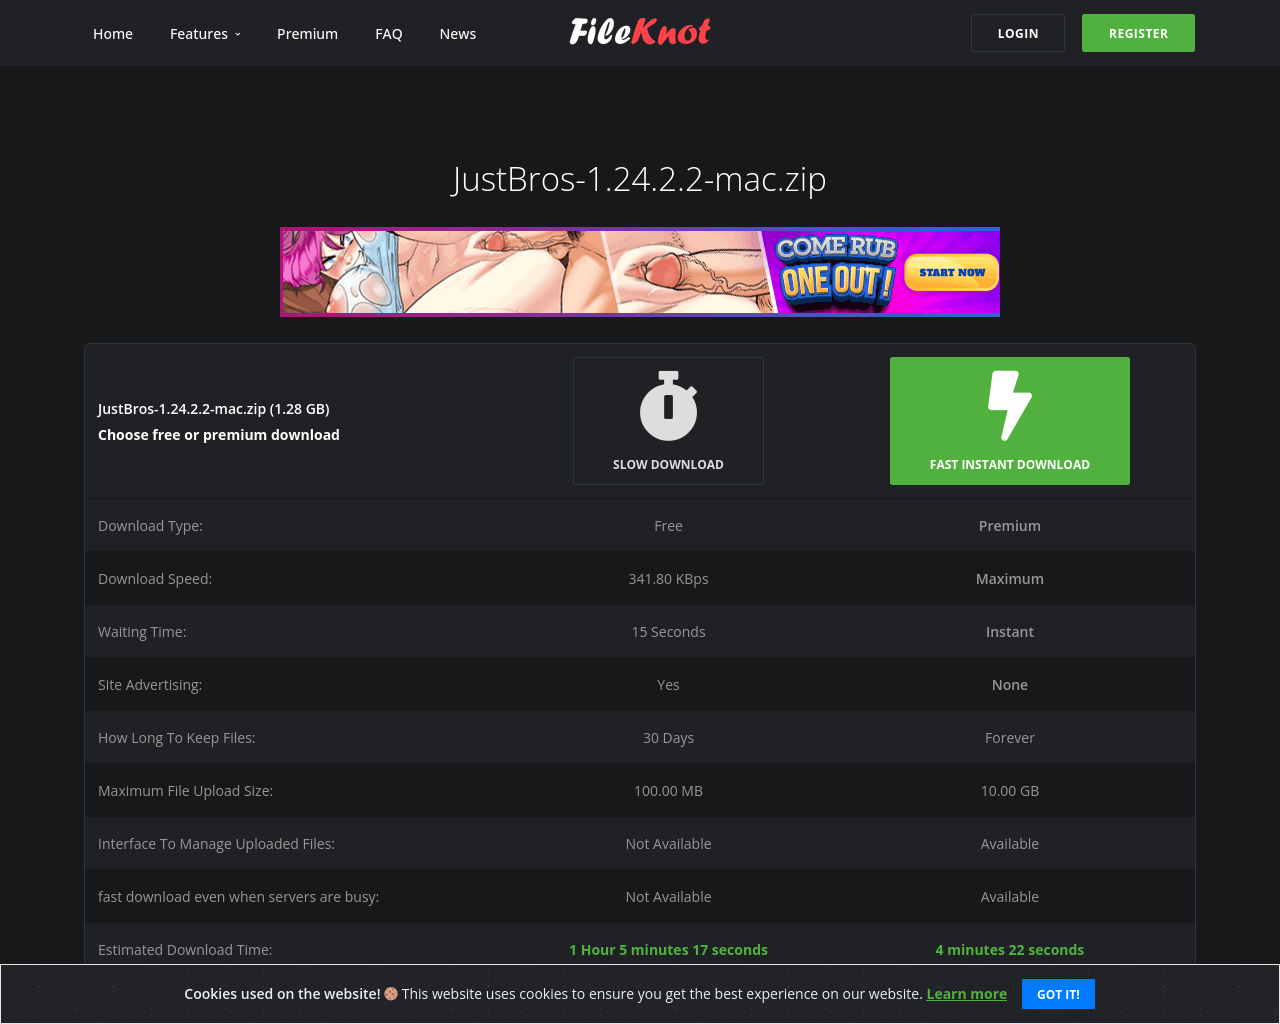Click '4 minutes 22 seconds' estimate

pyautogui.click(x=1010, y=950)
